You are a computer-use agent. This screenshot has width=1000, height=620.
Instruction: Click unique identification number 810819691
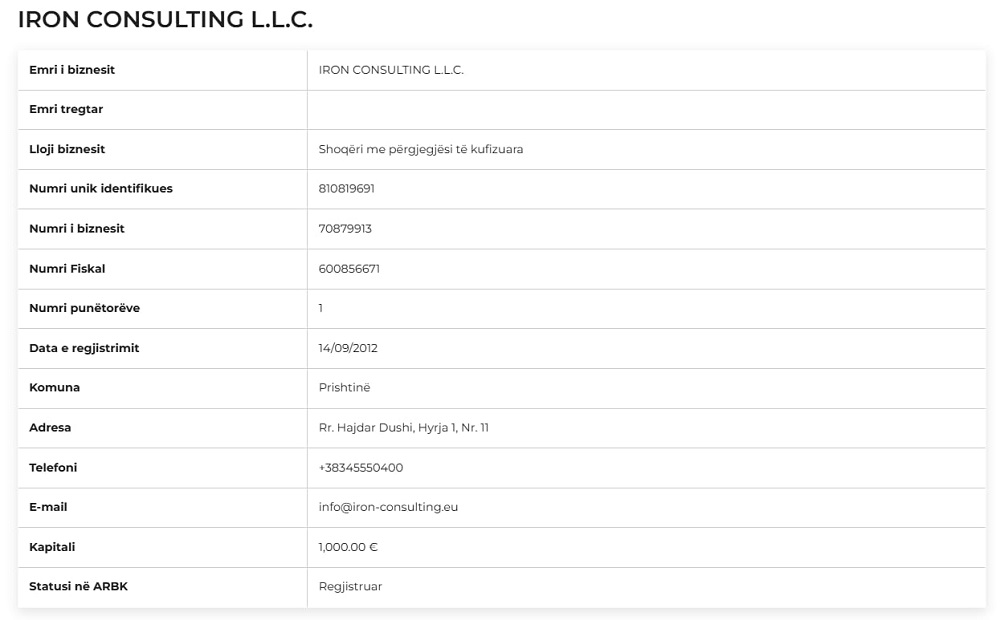coord(346,188)
